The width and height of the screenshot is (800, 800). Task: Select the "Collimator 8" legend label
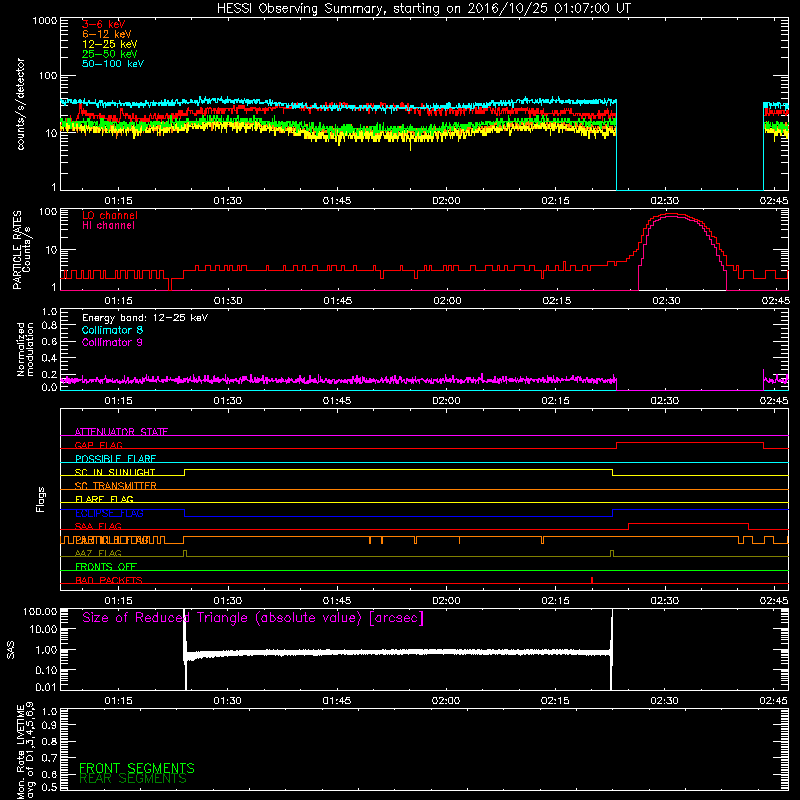(112, 330)
